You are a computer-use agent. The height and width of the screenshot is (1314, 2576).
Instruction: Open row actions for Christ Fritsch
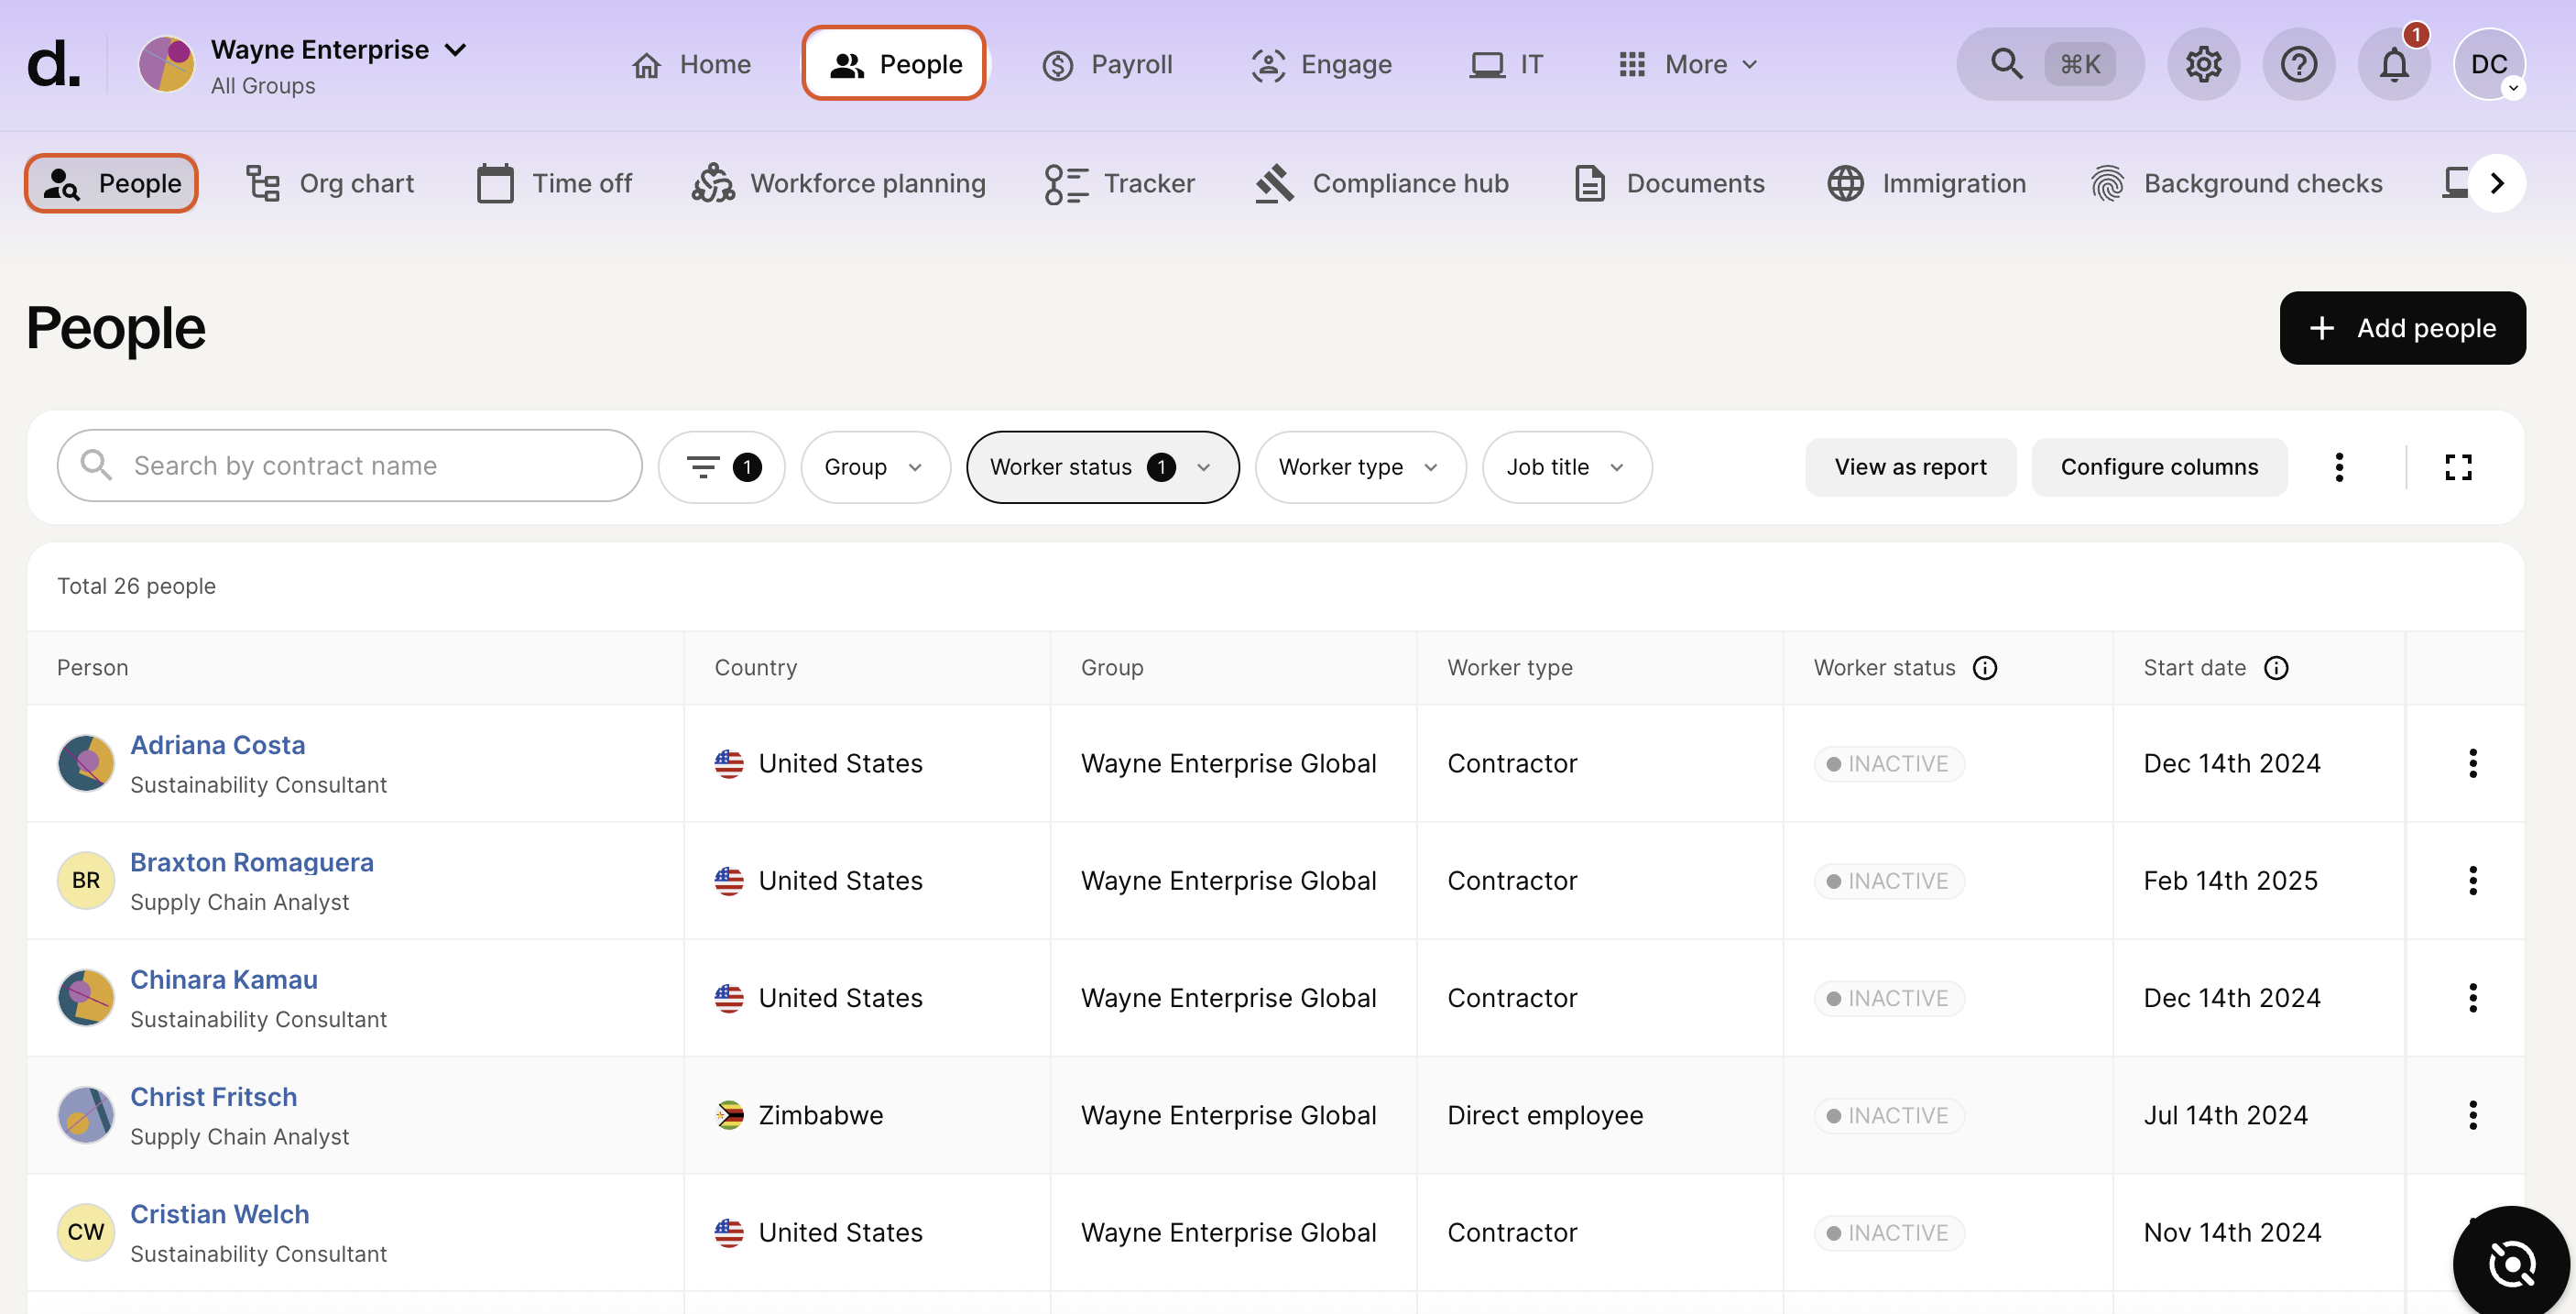tap(2472, 1115)
